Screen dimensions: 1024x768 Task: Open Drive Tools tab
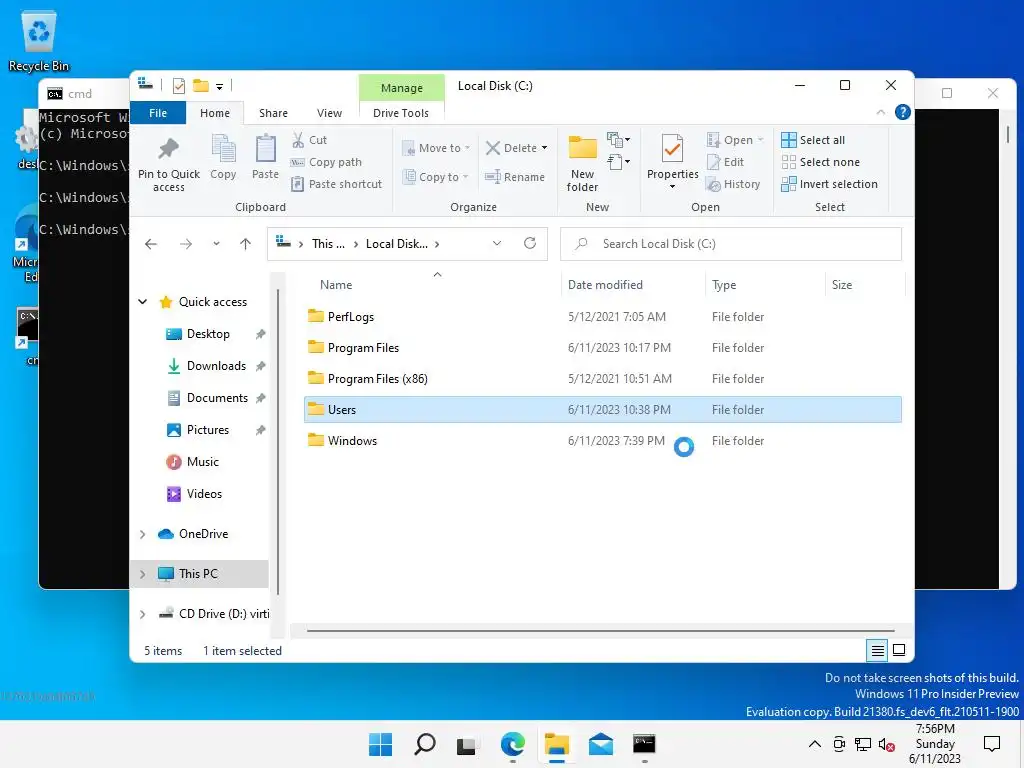pyautogui.click(x=401, y=113)
